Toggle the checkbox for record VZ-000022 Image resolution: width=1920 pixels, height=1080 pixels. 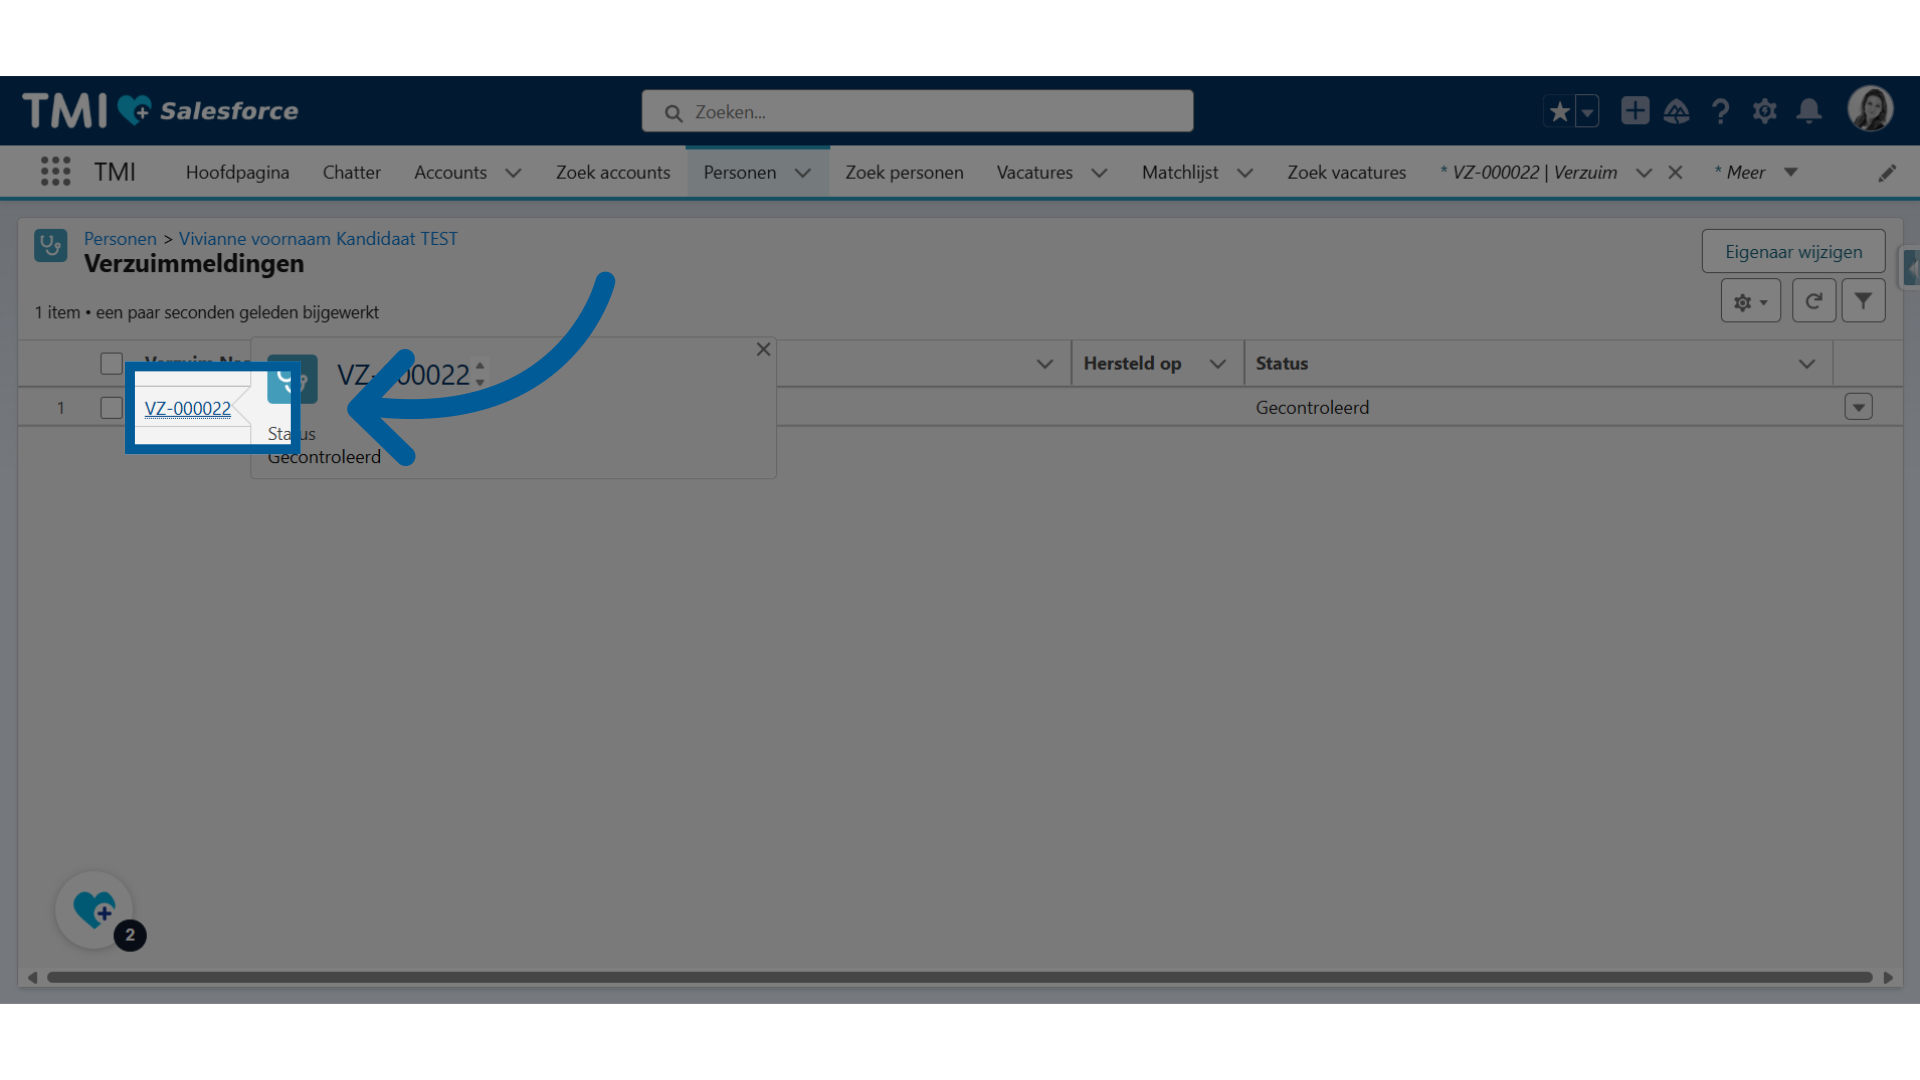coord(111,407)
